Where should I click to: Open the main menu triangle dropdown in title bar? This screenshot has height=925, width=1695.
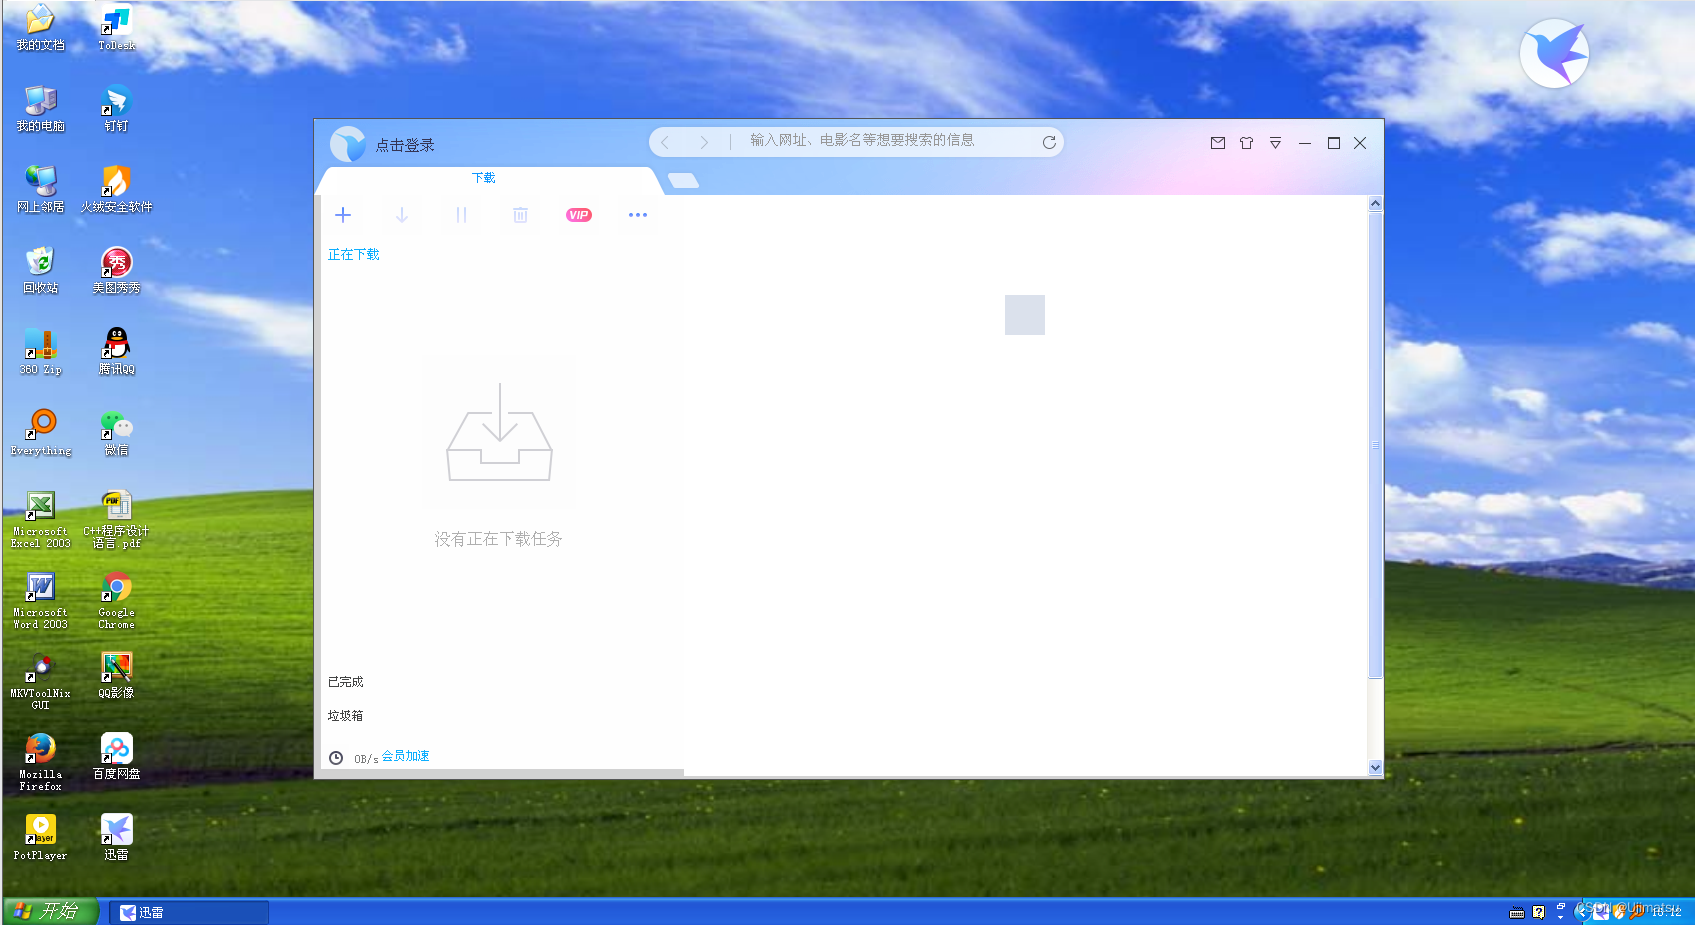1275,143
